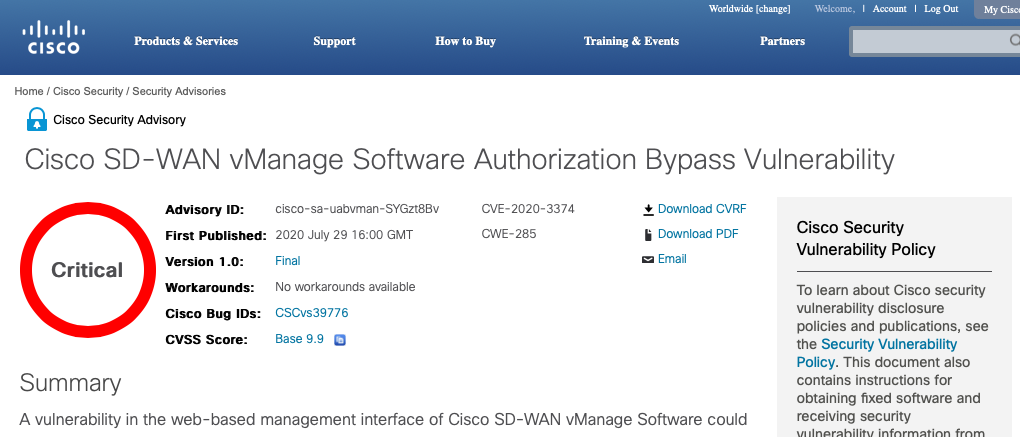
Task: Click the Log Out link
Action: pos(941,8)
